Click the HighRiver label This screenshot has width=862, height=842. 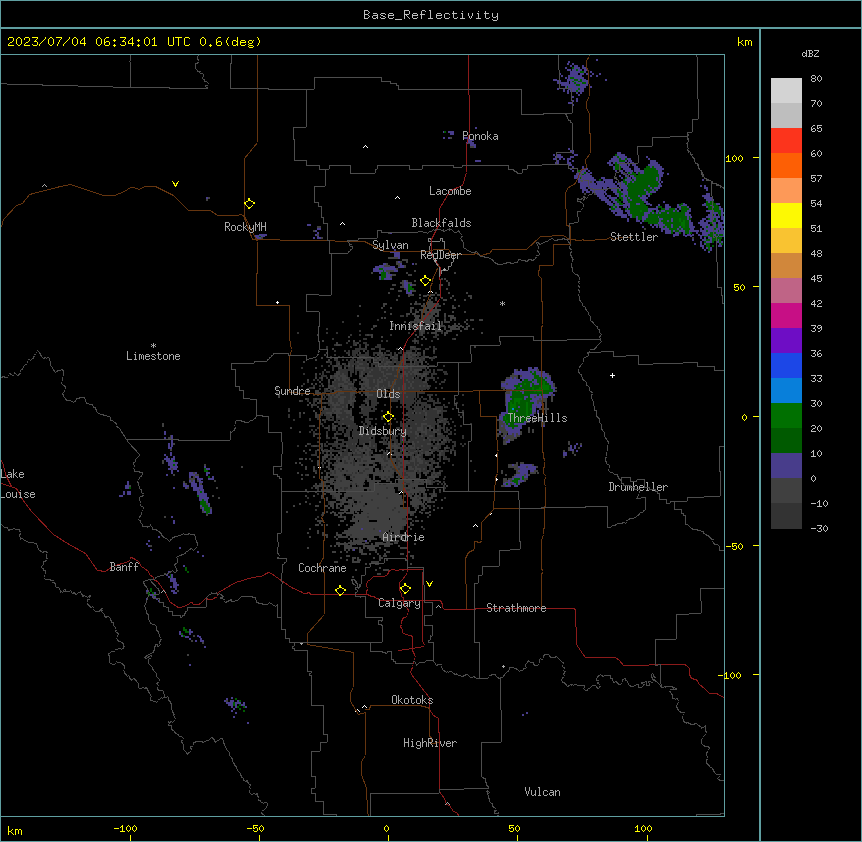(430, 743)
